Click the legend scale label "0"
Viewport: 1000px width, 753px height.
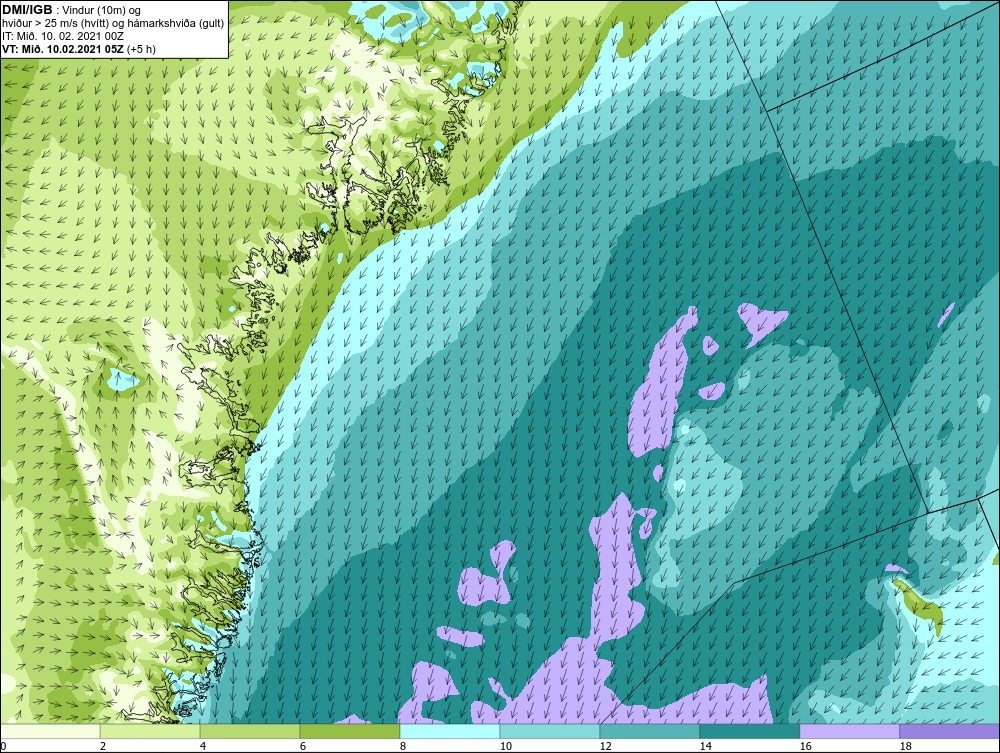(x=3, y=746)
